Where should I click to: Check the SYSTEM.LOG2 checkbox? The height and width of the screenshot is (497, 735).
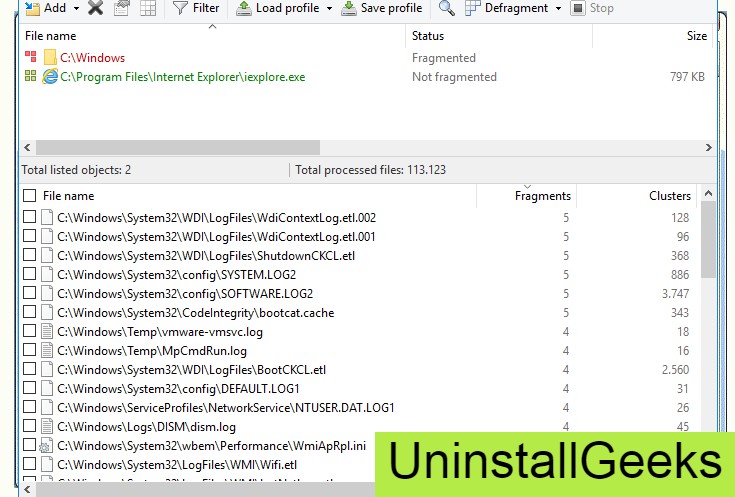pyautogui.click(x=30, y=274)
